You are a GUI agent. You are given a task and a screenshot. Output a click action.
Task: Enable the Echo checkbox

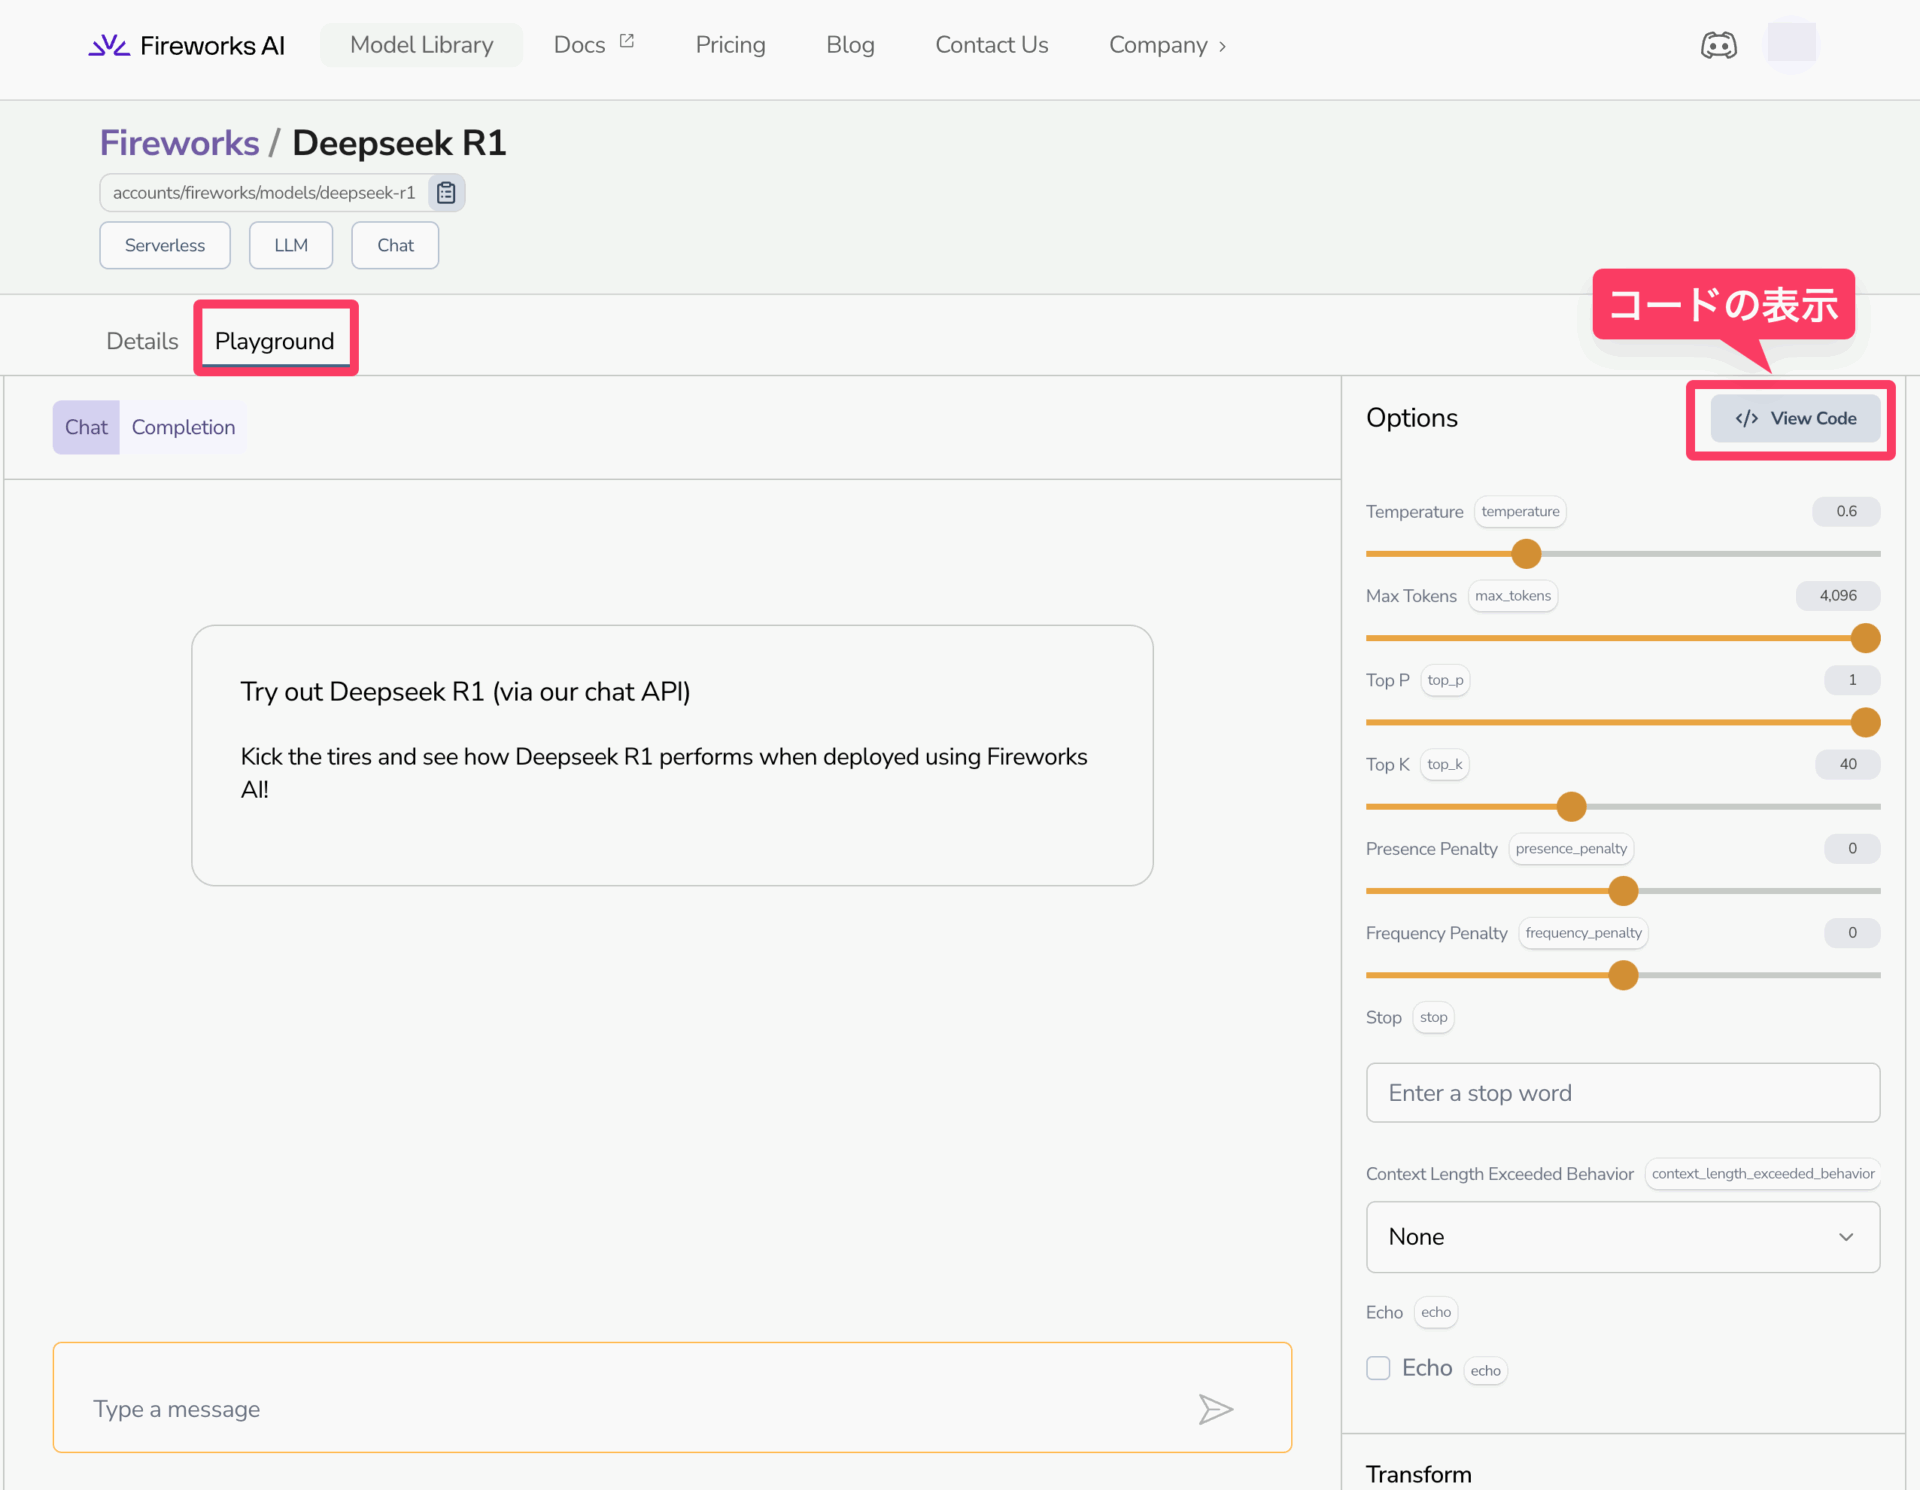(1378, 1368)
